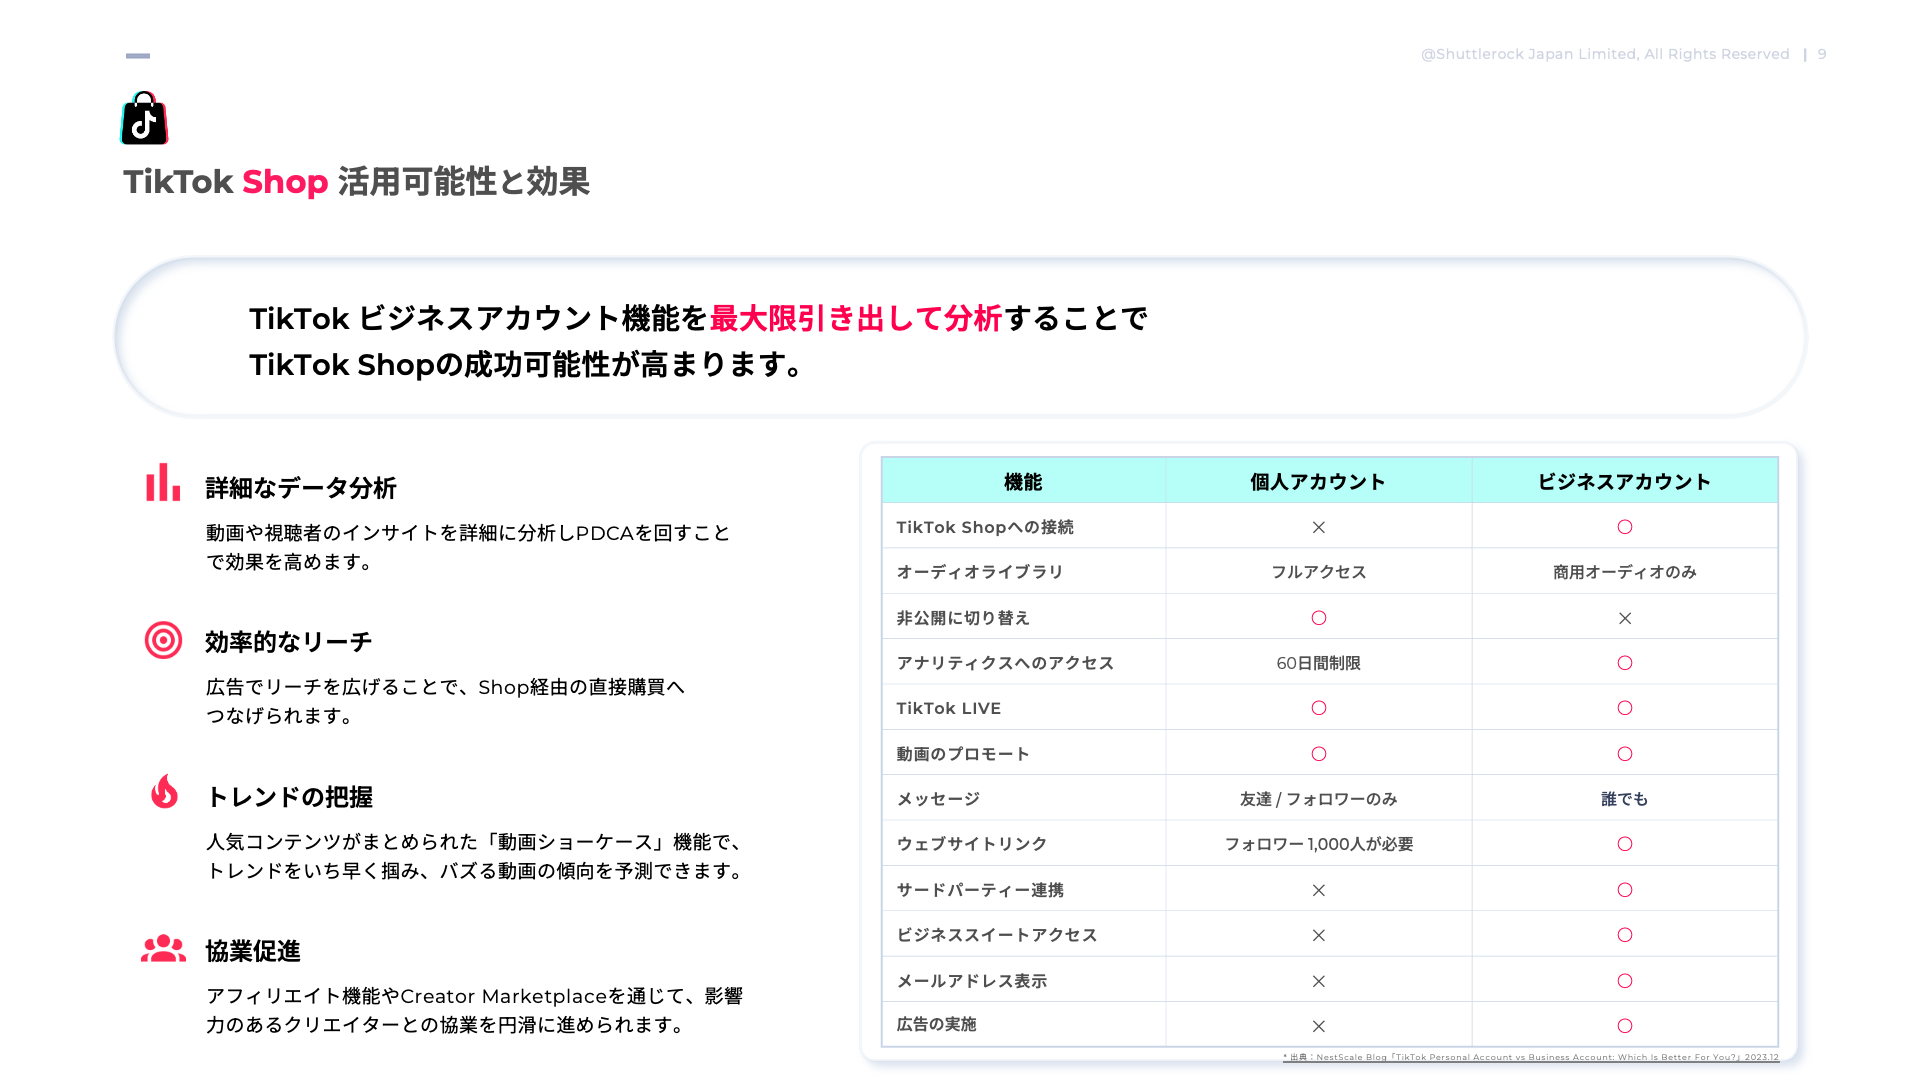Click the フォロワー1,000人が必要 cell
Viewport: 1920px width, 1080px height.
1318,844
